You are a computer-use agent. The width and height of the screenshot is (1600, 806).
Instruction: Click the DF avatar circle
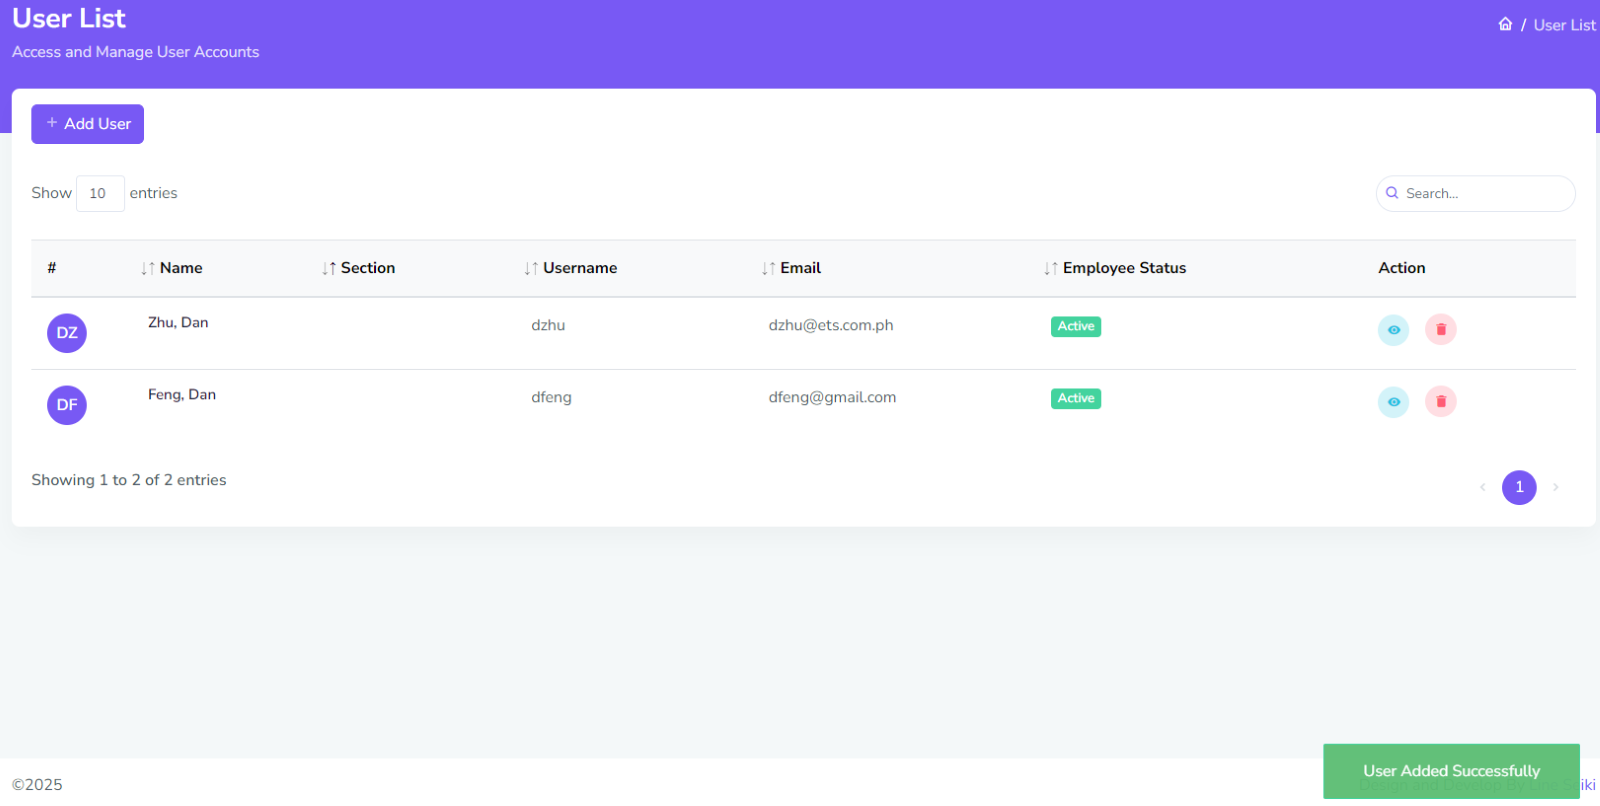click(67, 405)
